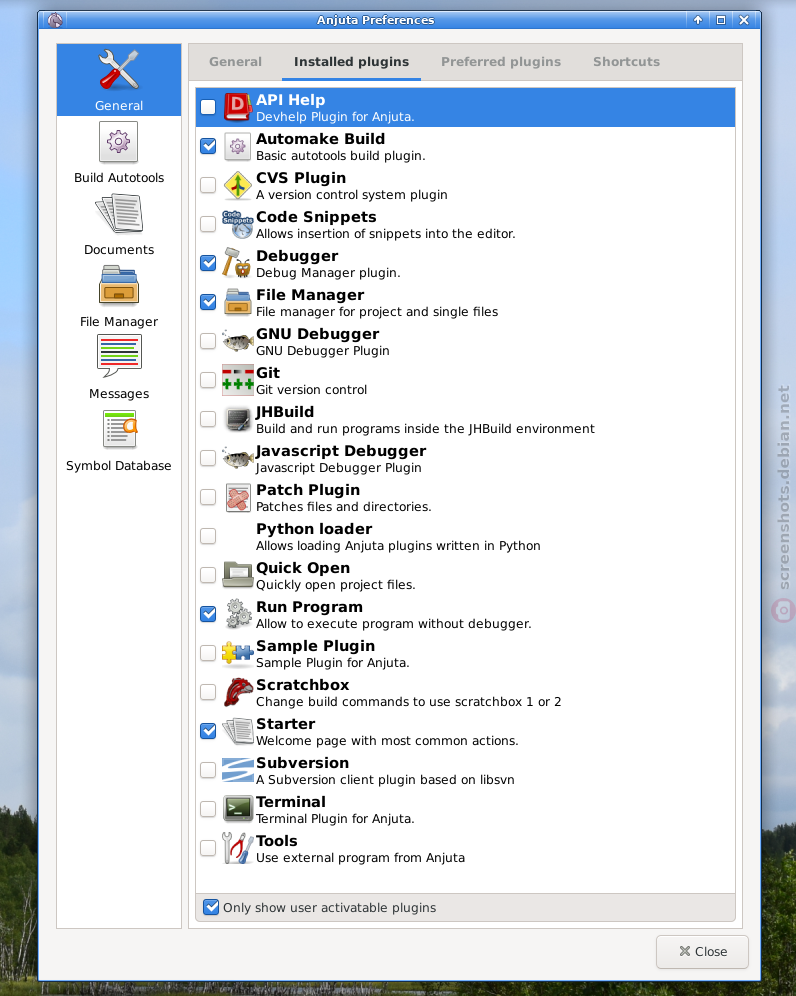The height and width of the screenshot is (996, 796).
Task: Switch to the General tab
Action: click(x=235, y=62)
